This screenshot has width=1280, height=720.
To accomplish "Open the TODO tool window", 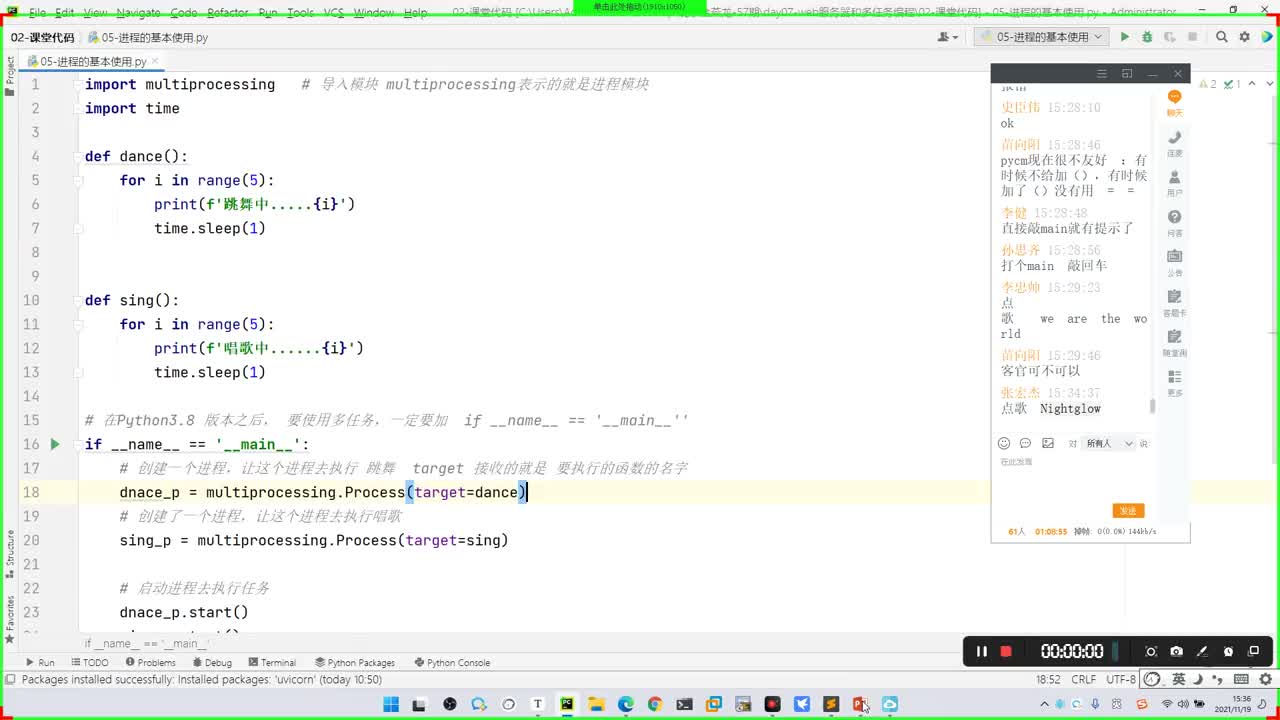I will tap(89, 662).
